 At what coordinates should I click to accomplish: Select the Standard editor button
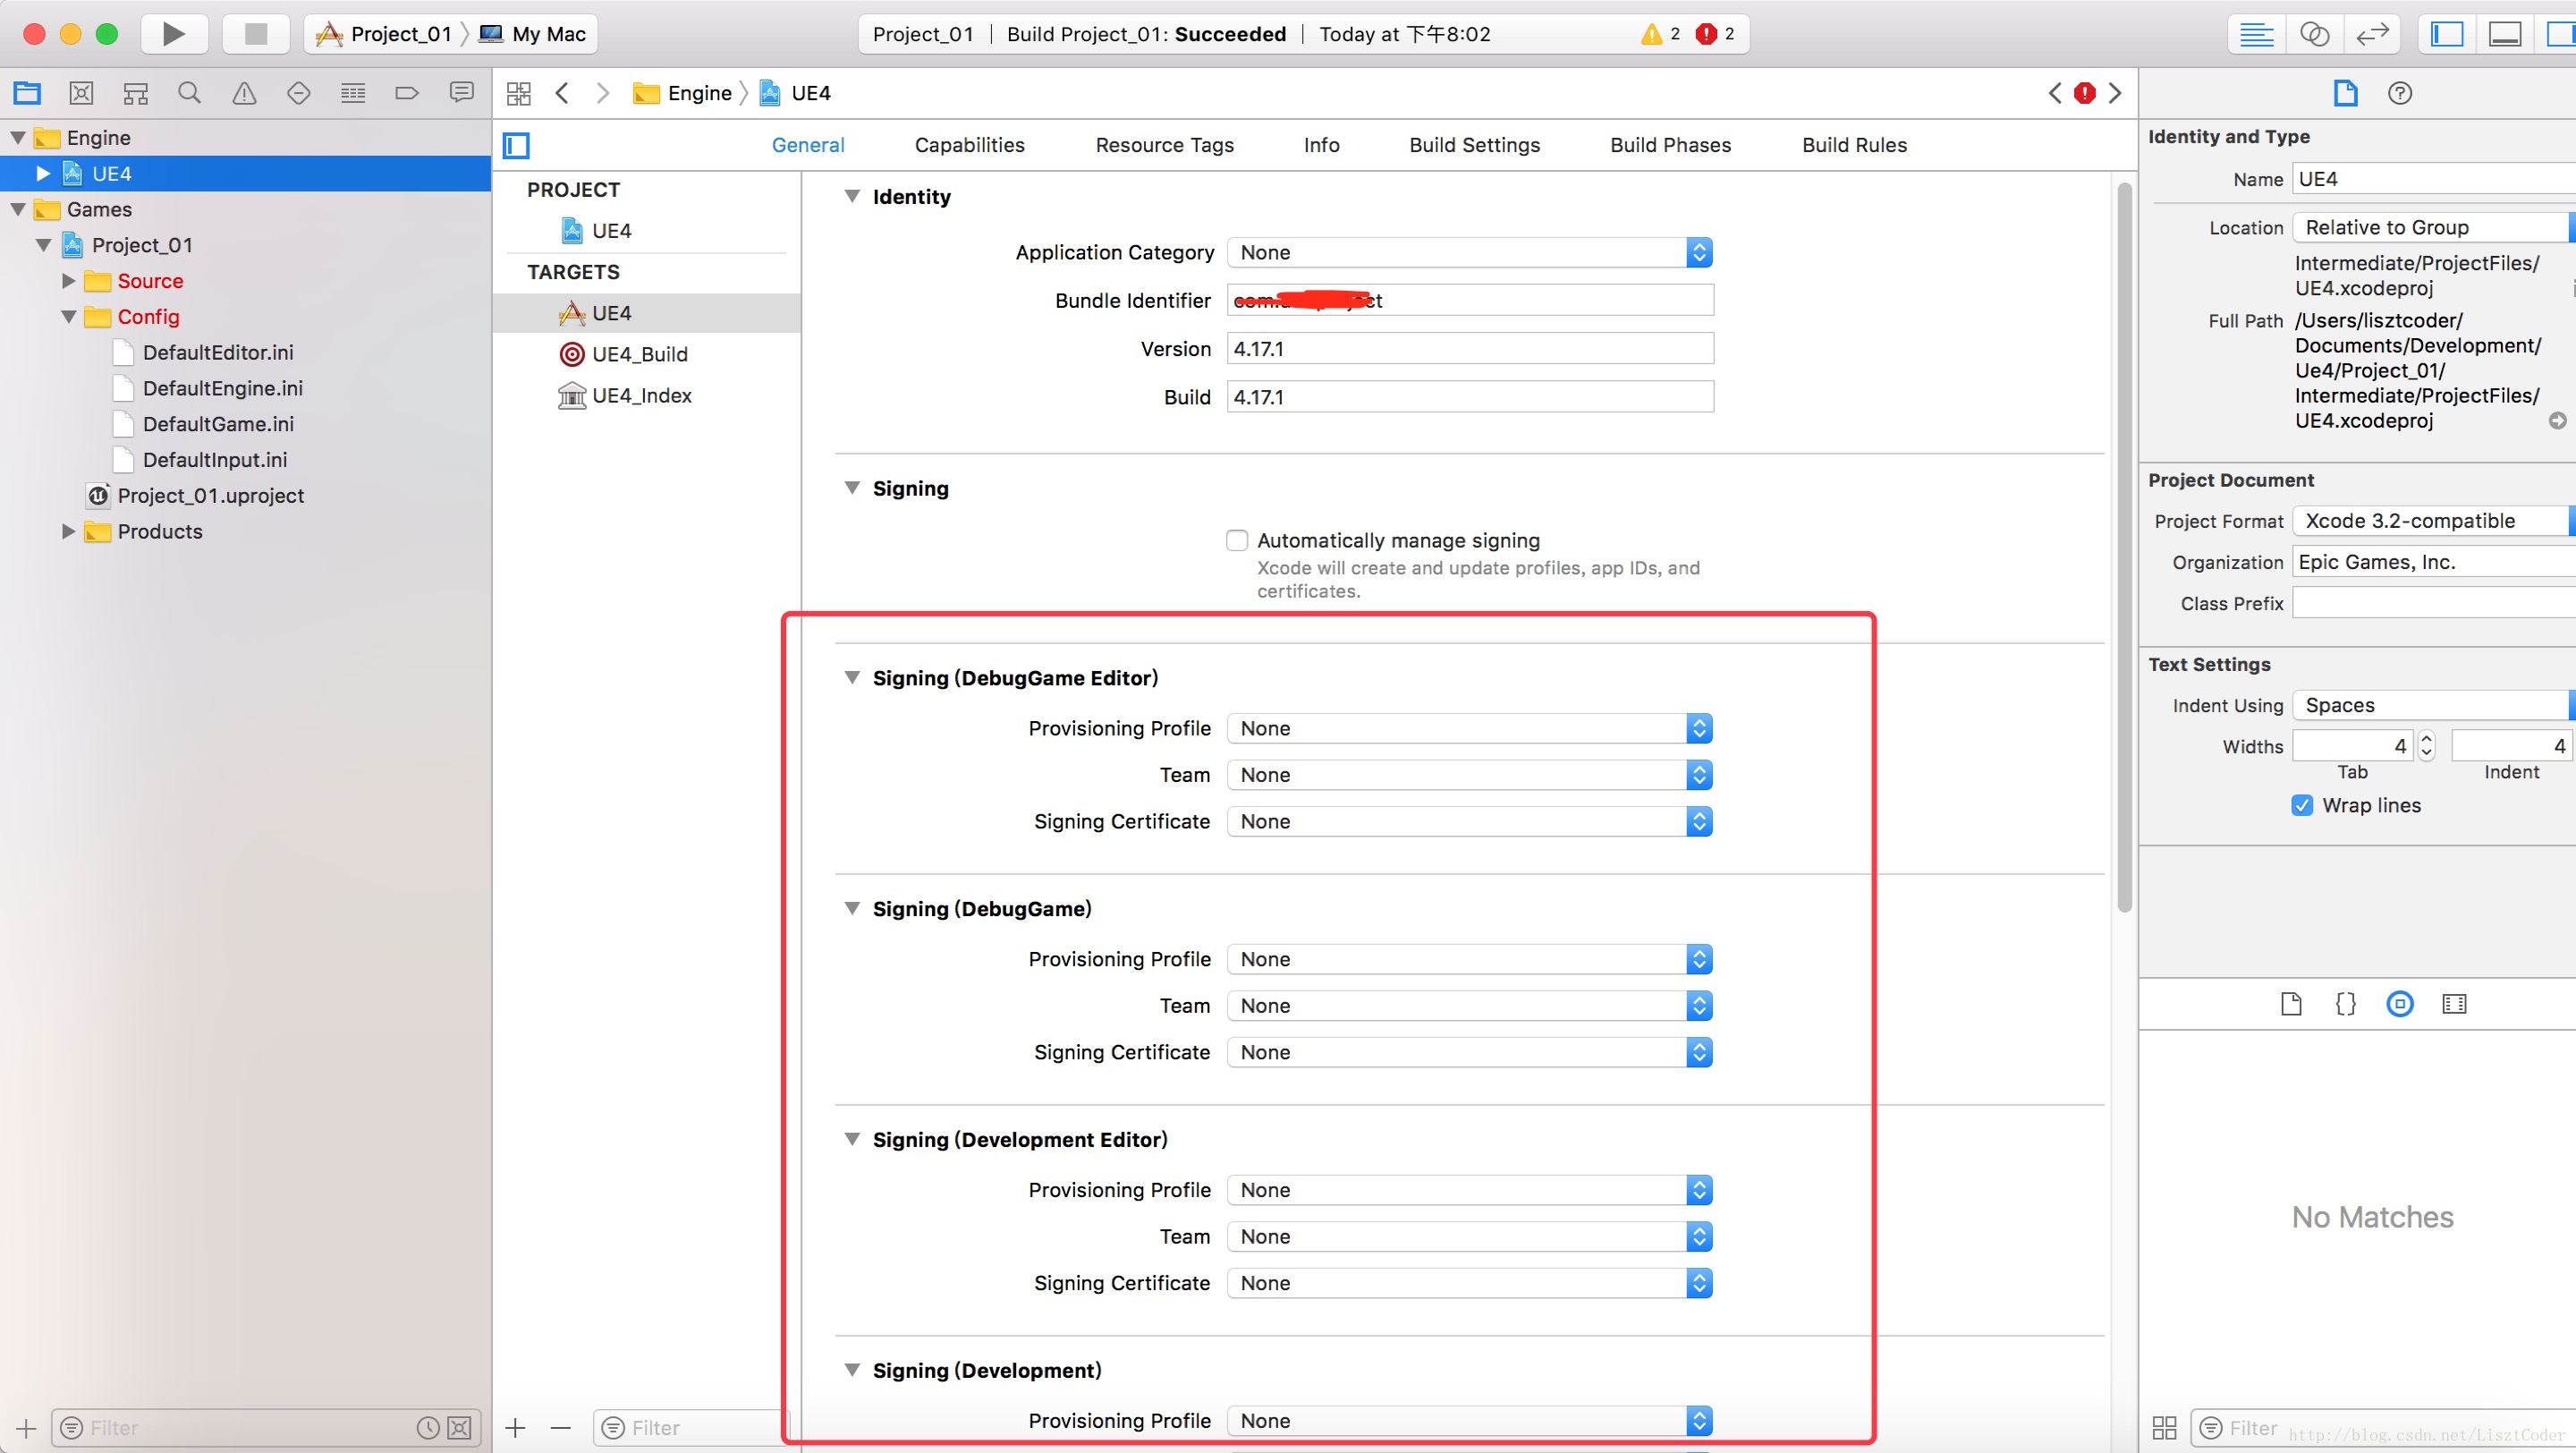tap(2256, 34)
